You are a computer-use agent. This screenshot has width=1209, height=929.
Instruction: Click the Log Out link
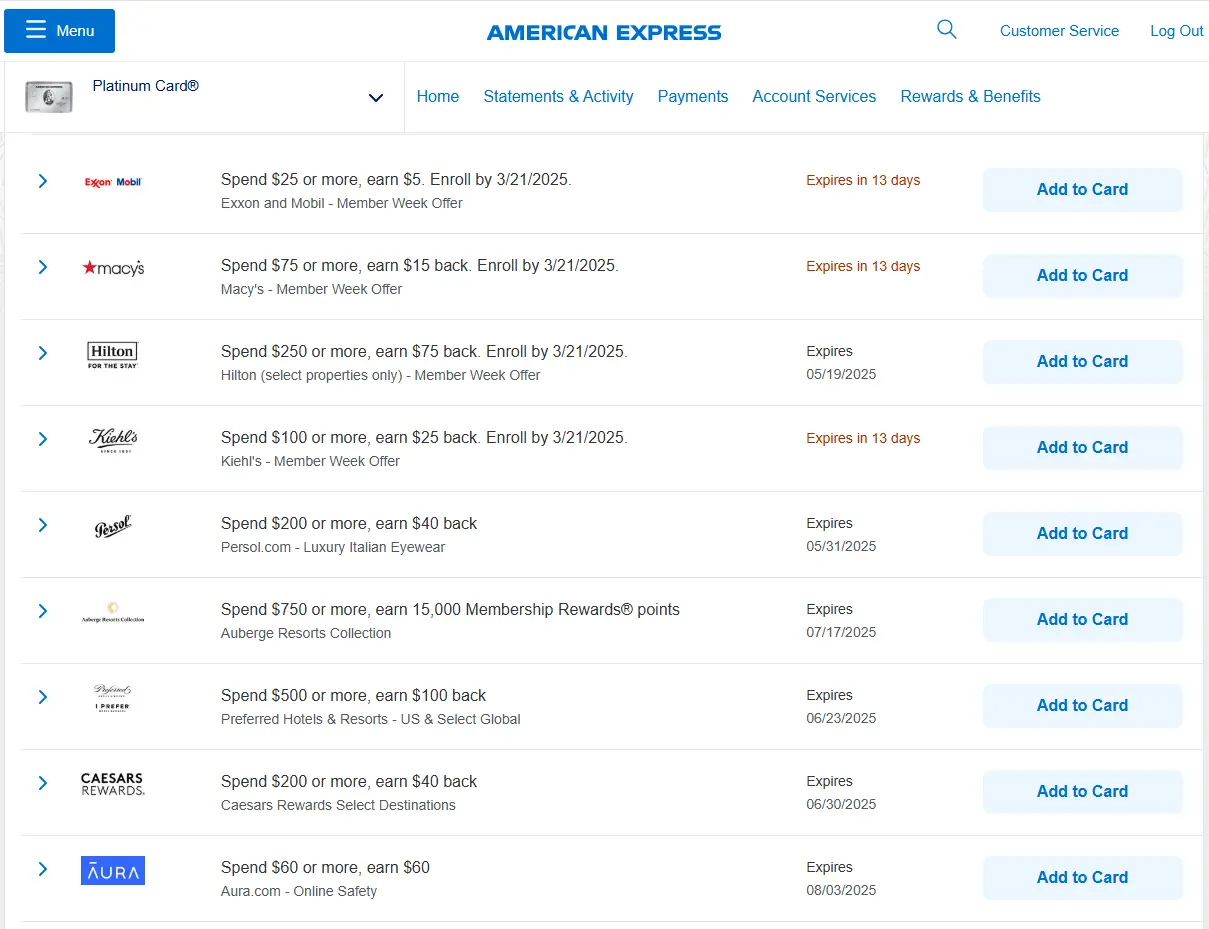click(1176, 31)
